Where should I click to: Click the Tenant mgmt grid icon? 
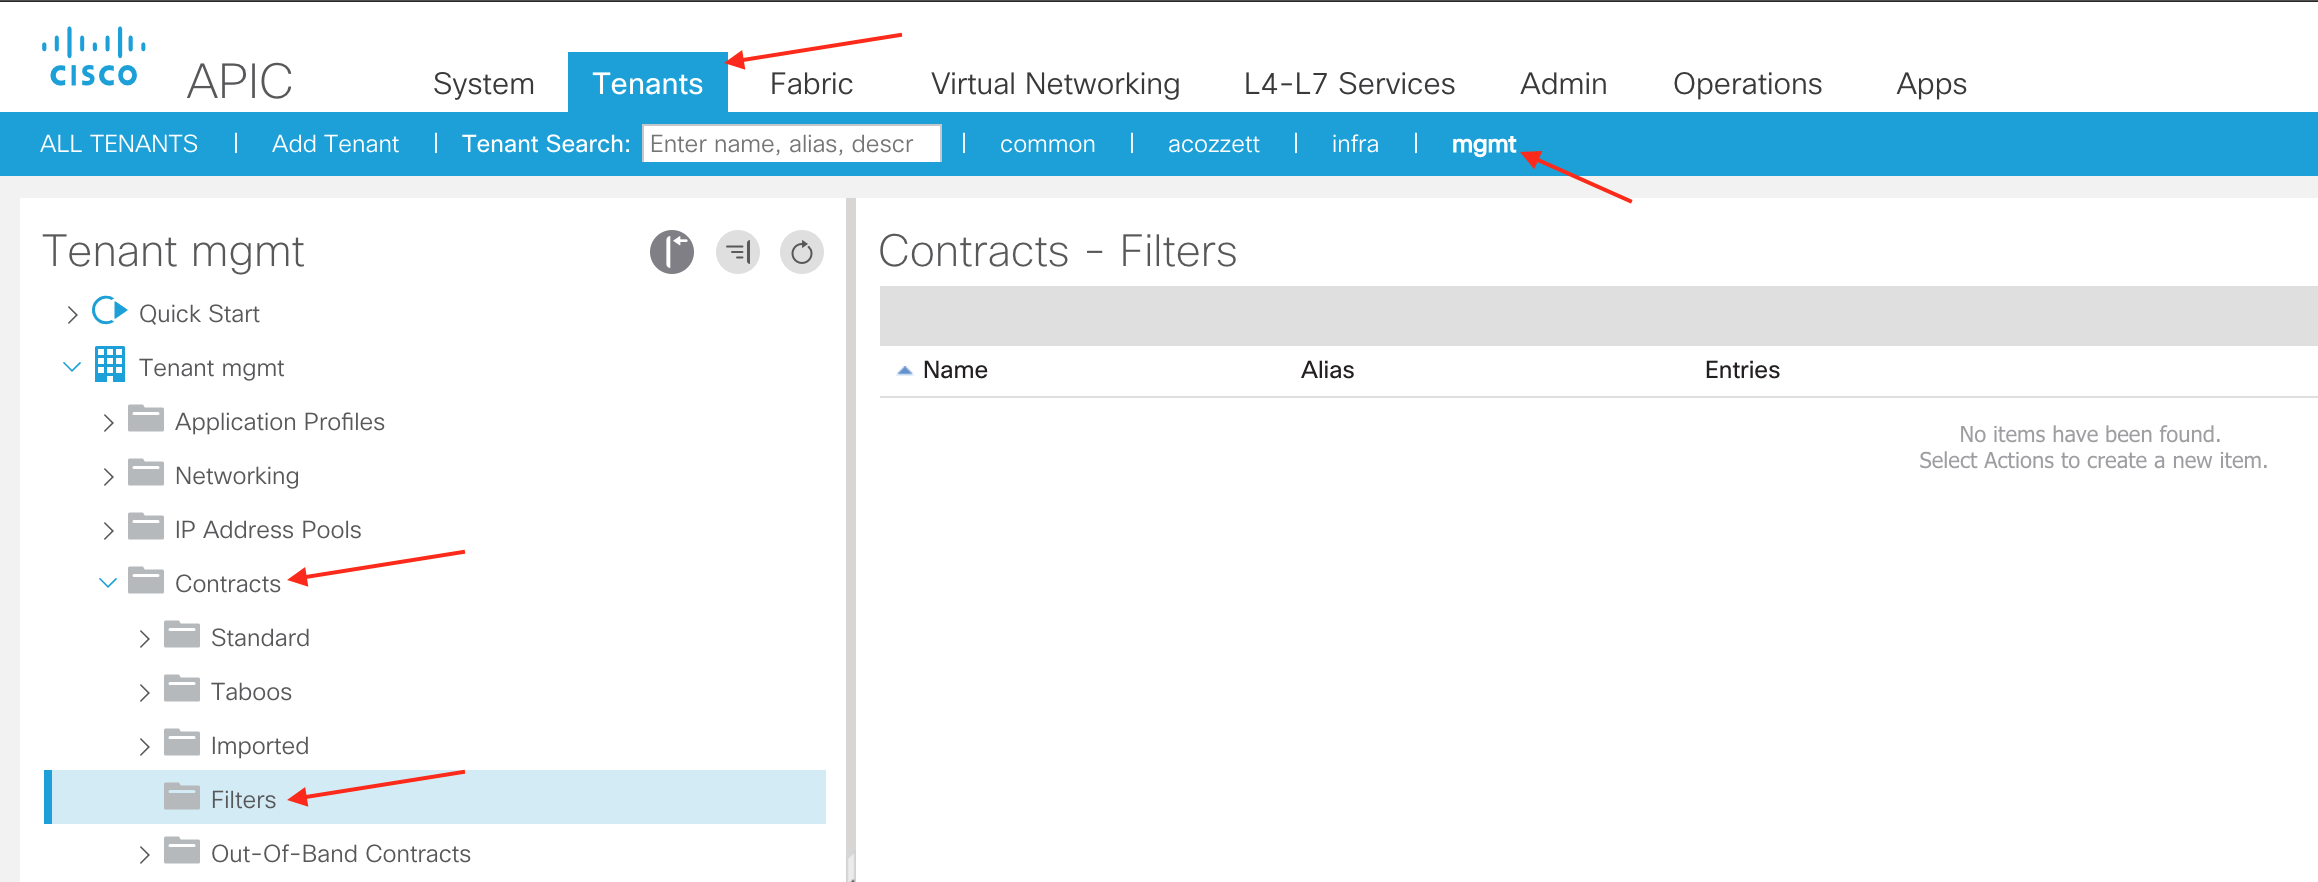pyautogui.click(x=110, y=366)
